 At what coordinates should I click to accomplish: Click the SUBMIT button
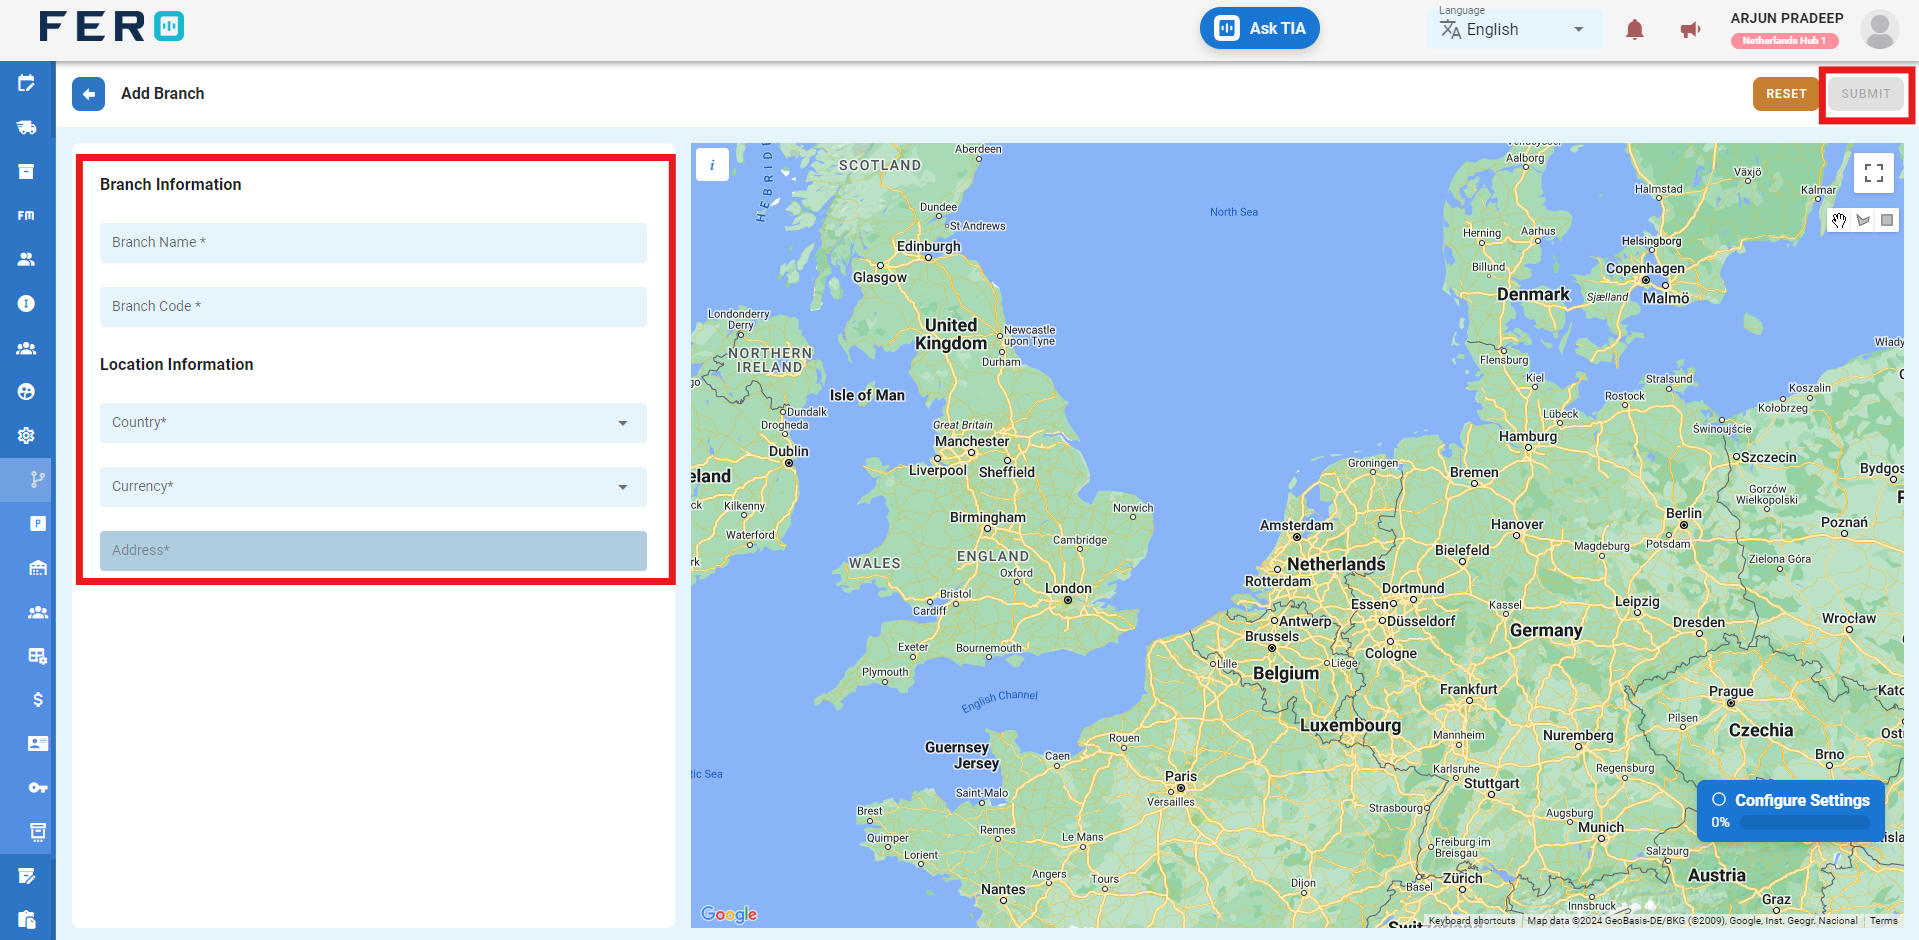click(x=1866, y=94)
